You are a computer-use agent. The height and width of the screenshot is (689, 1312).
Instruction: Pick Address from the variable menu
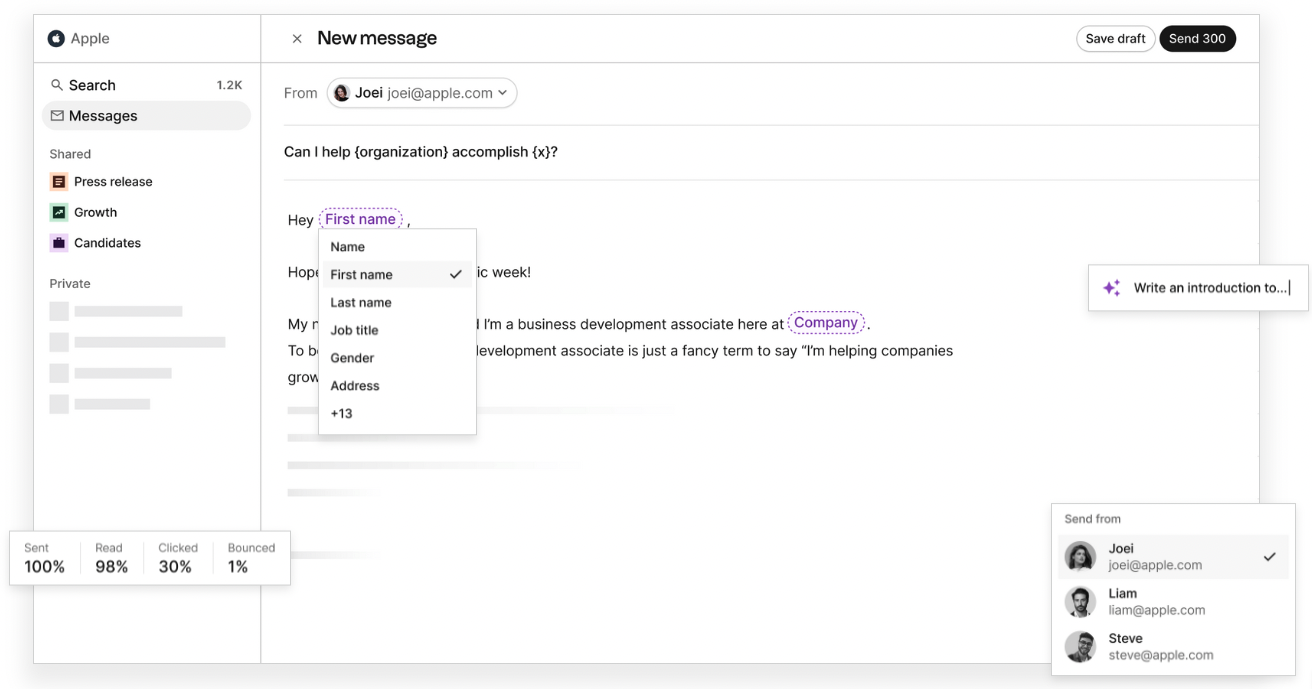(x=397, y=386)
